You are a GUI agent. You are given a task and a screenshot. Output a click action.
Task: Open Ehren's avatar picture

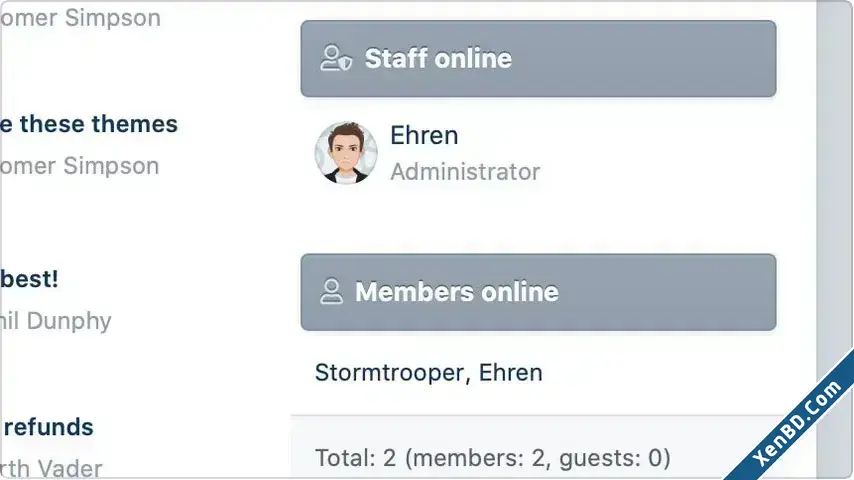click(x=346, y=153)
